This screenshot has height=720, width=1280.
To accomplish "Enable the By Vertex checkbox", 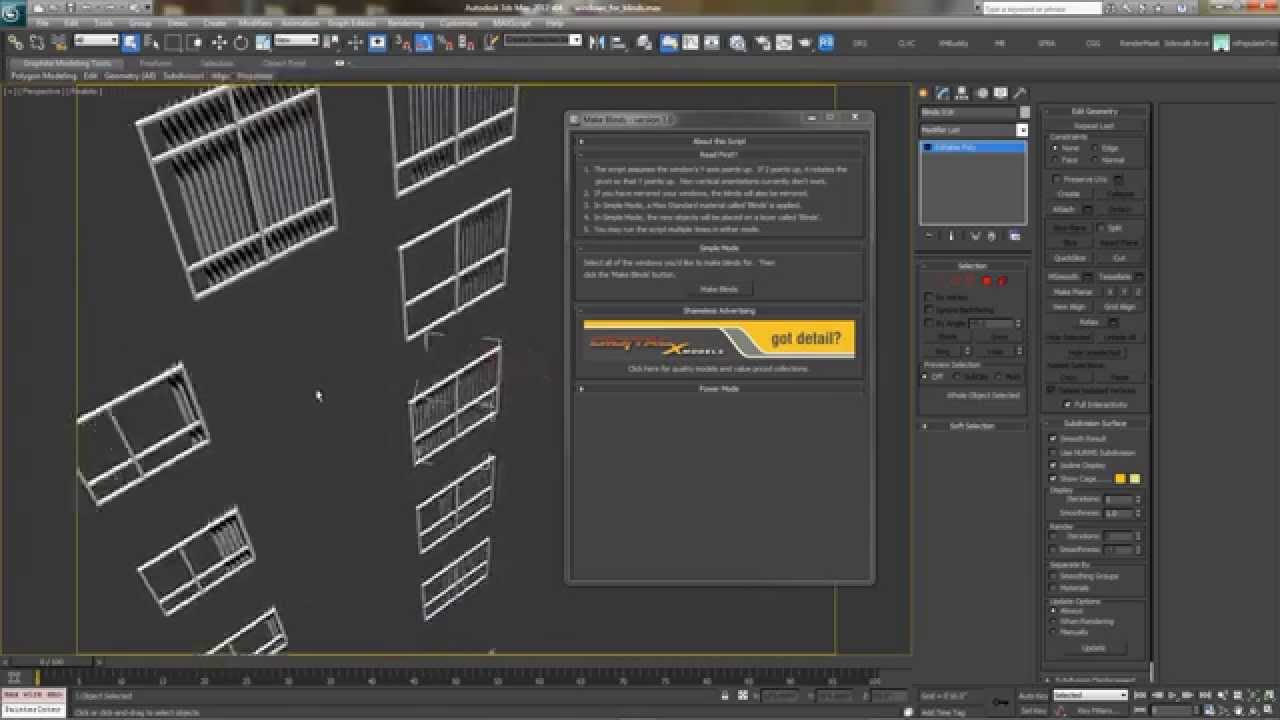I will (x=929, y=297).
